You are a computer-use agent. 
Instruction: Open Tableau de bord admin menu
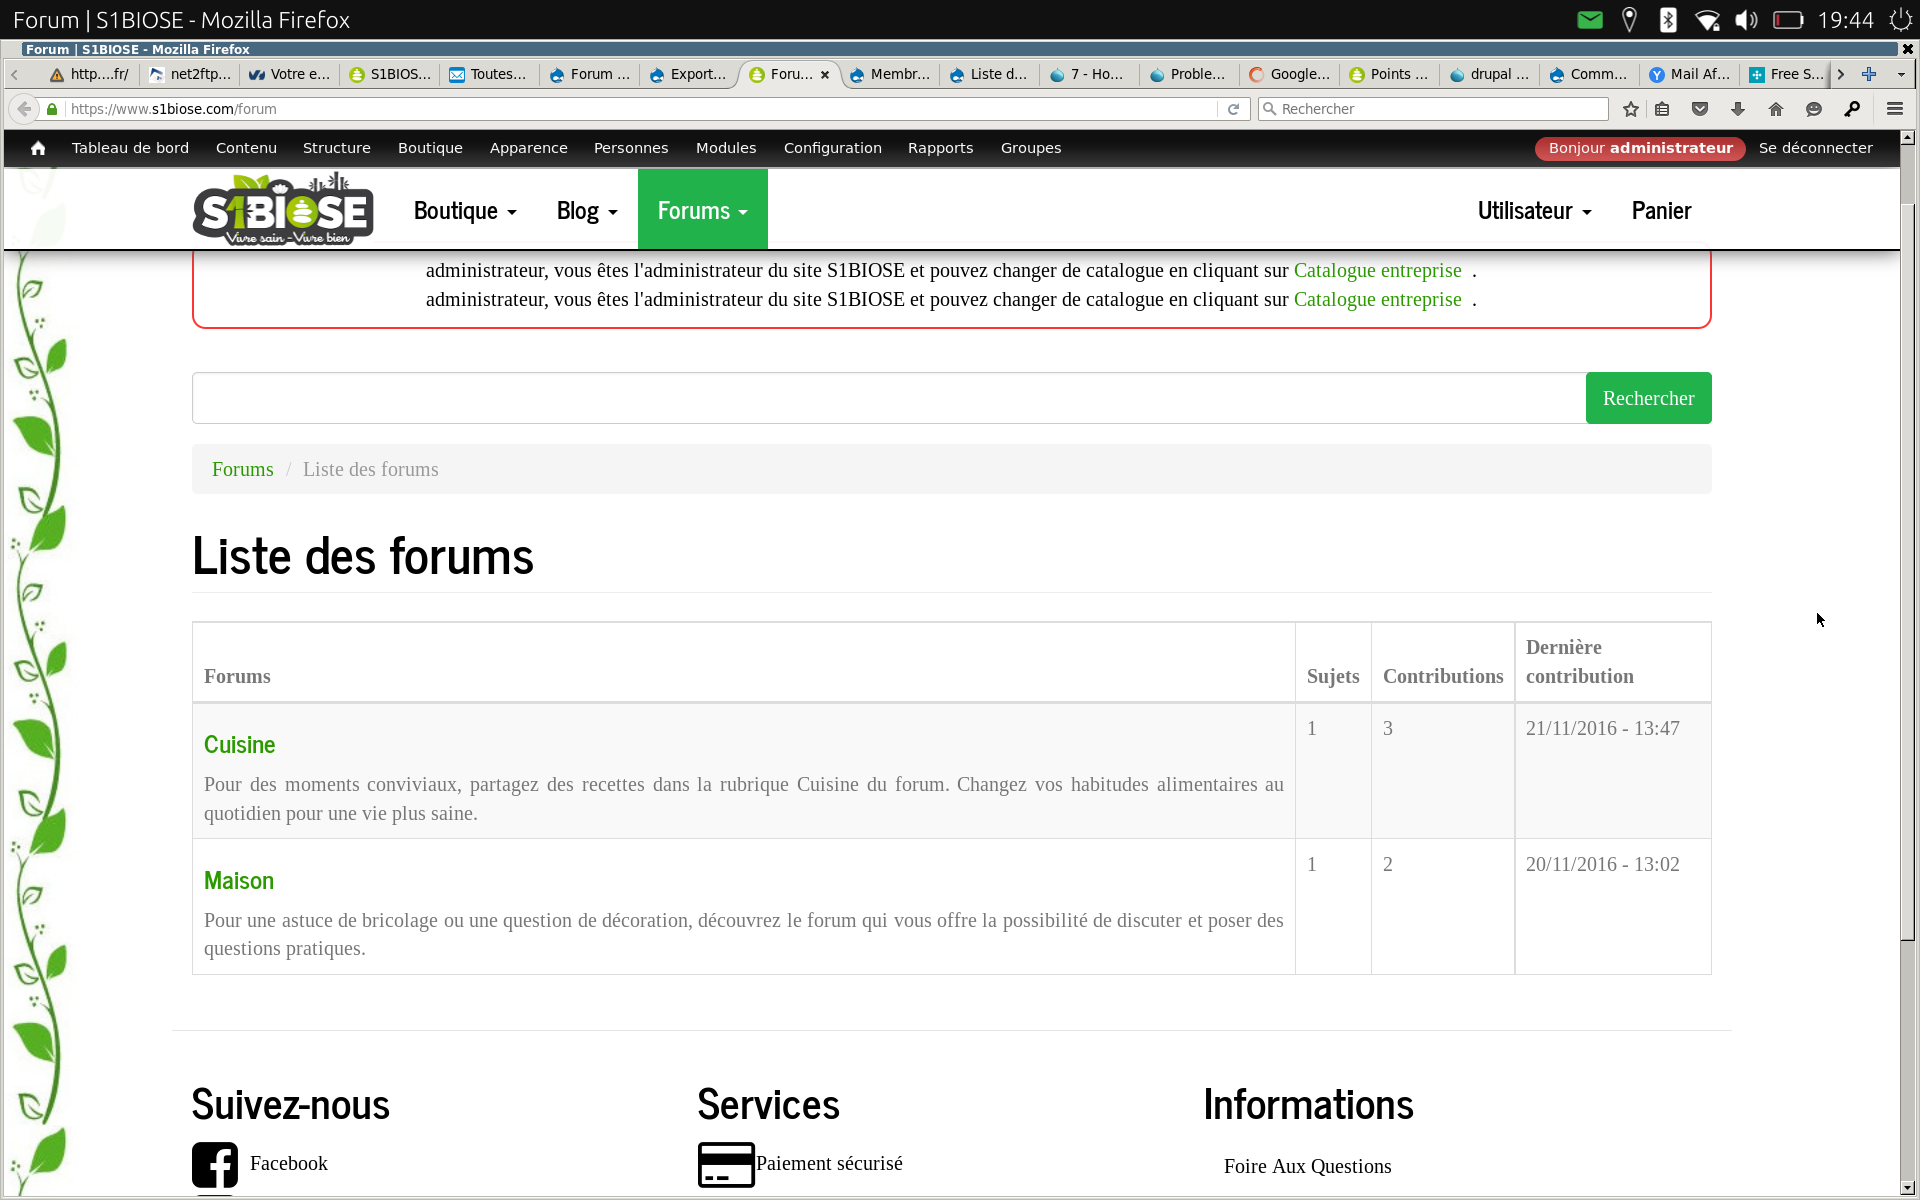coord(130,148)
